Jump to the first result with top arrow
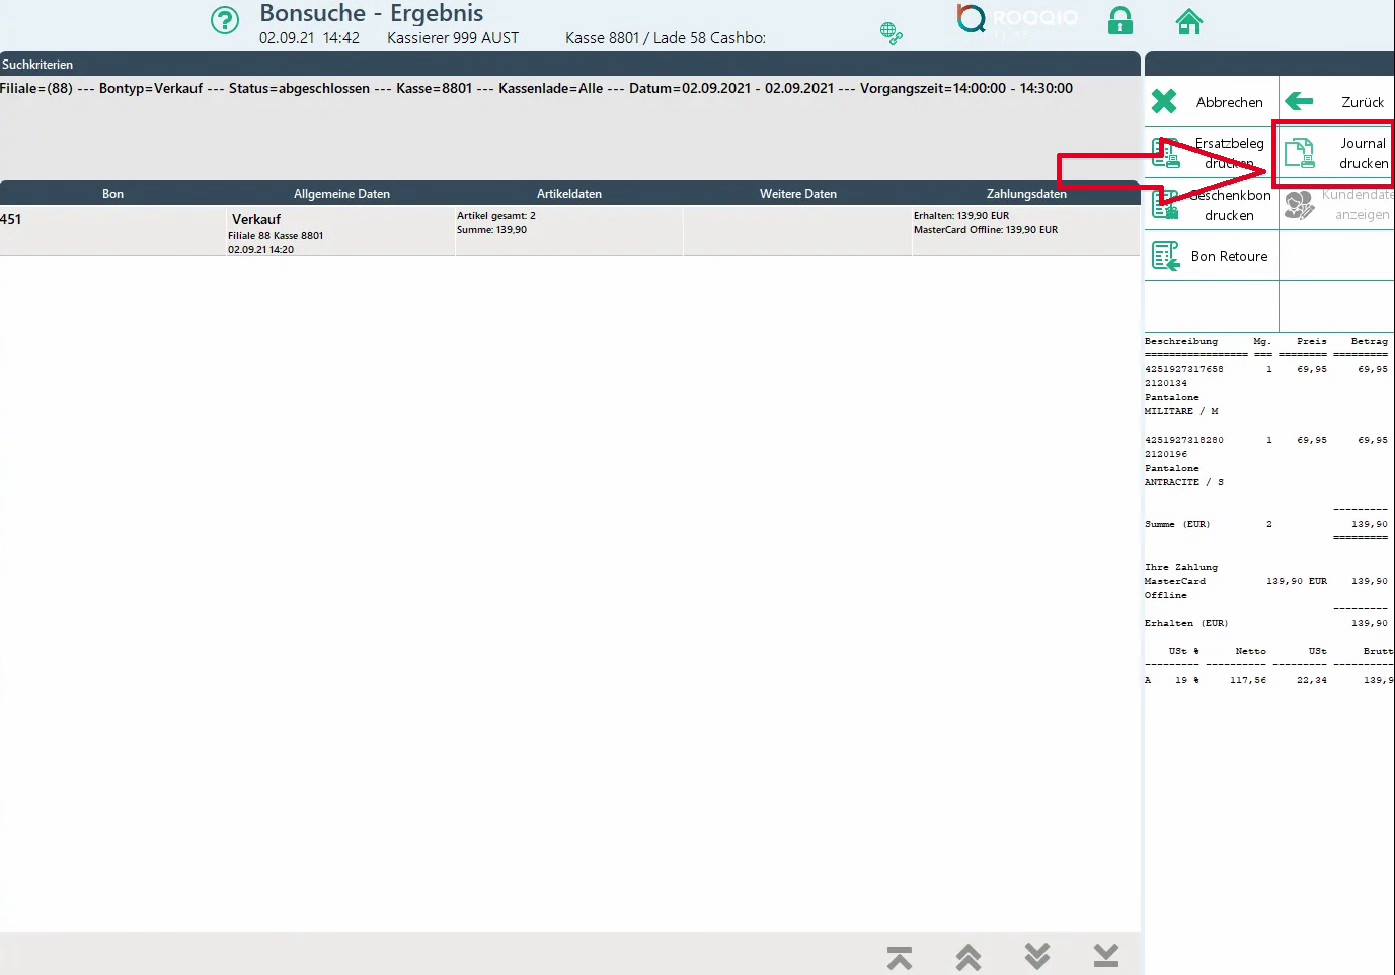 tap(899, 957)
